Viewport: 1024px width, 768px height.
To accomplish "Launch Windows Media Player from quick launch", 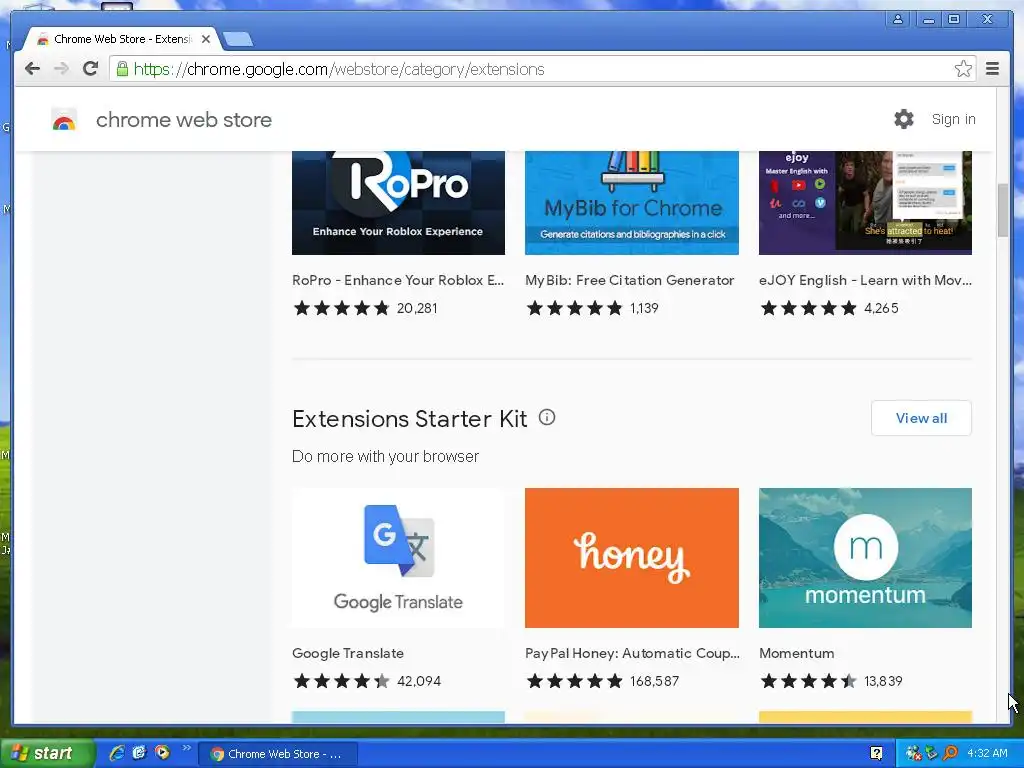I will click(162, 753).
